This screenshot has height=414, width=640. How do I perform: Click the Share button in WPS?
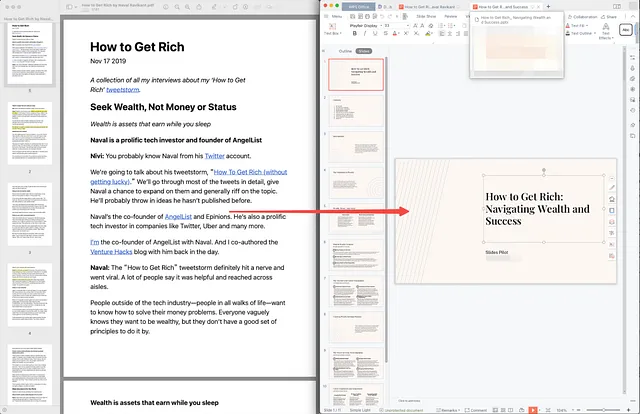coord(608,17)
